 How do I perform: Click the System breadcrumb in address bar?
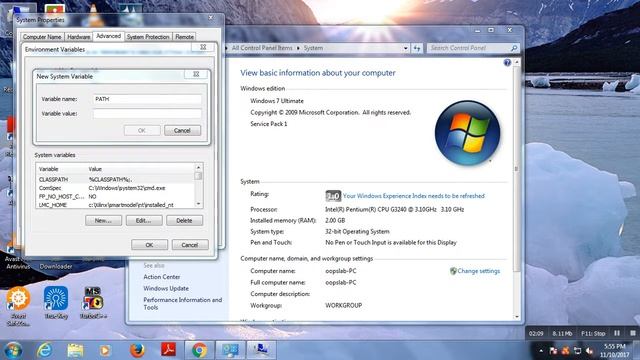coord(313,48)
